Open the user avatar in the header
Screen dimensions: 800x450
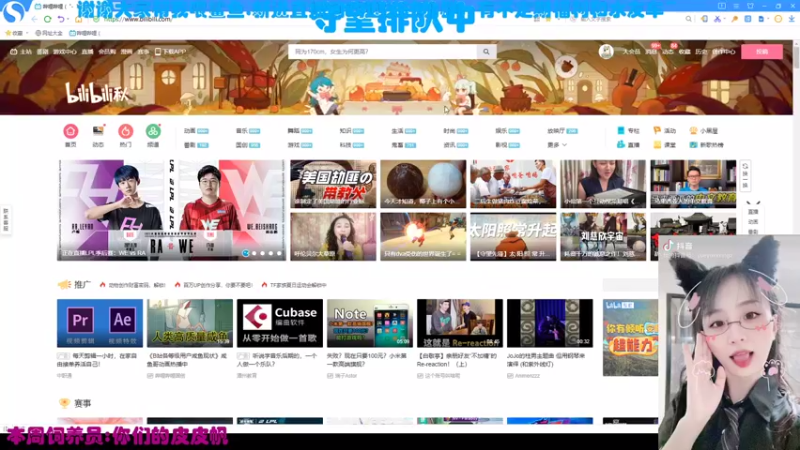pyautogui.click(x=606, y=52)
